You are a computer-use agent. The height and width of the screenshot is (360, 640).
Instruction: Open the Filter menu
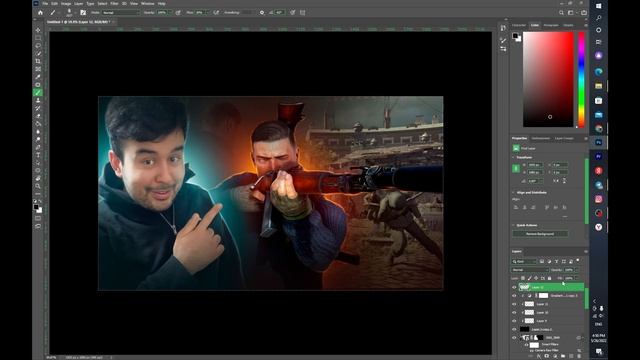(114, 3)
